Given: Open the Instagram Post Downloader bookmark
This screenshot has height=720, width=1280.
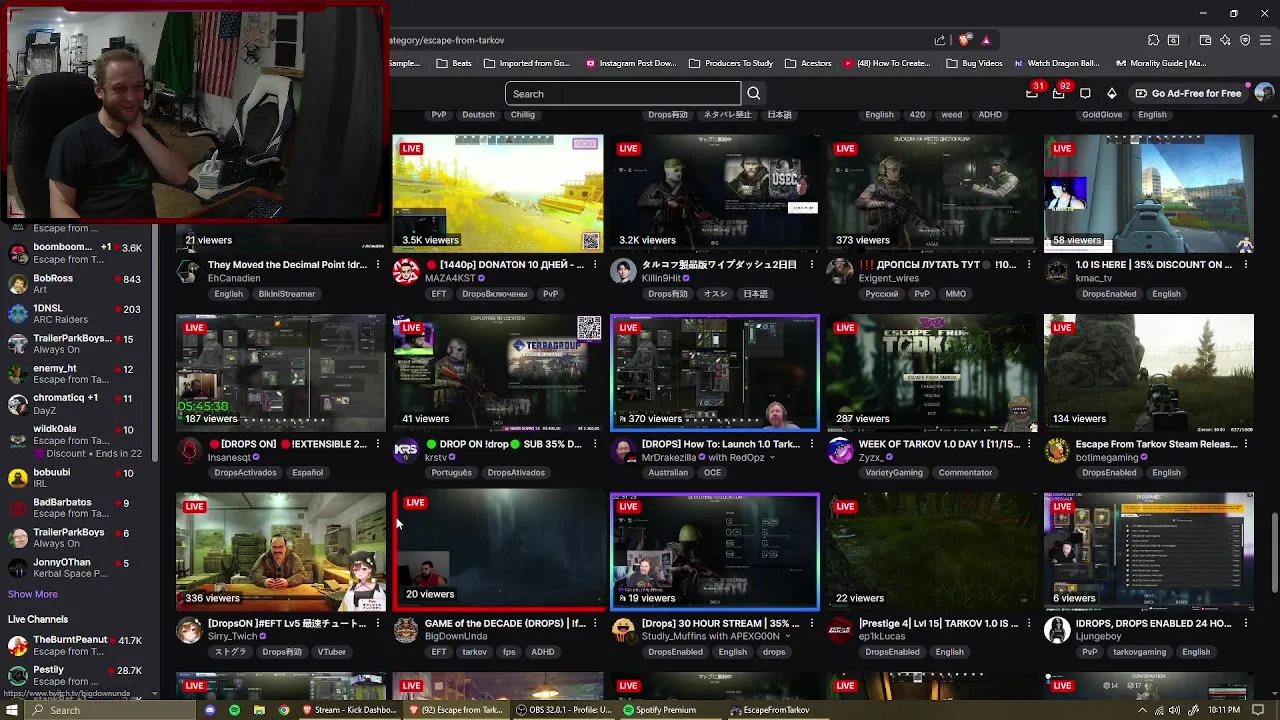Looking at the screenshot, I should (631, 63).
